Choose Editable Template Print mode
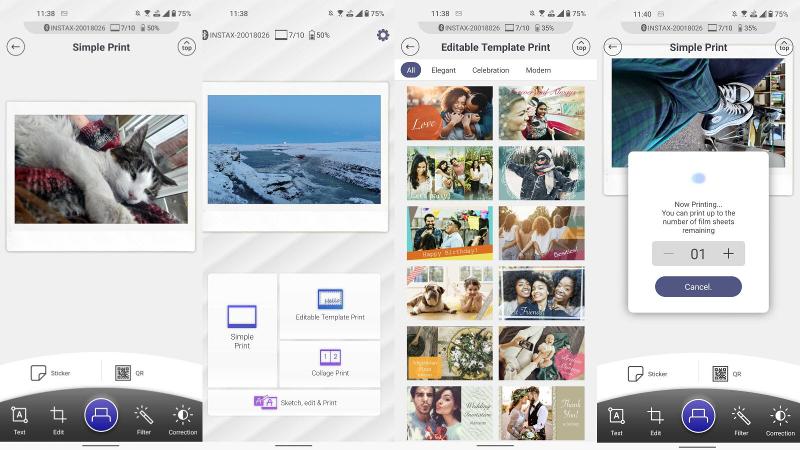The image size is (800, 450). 330,306
